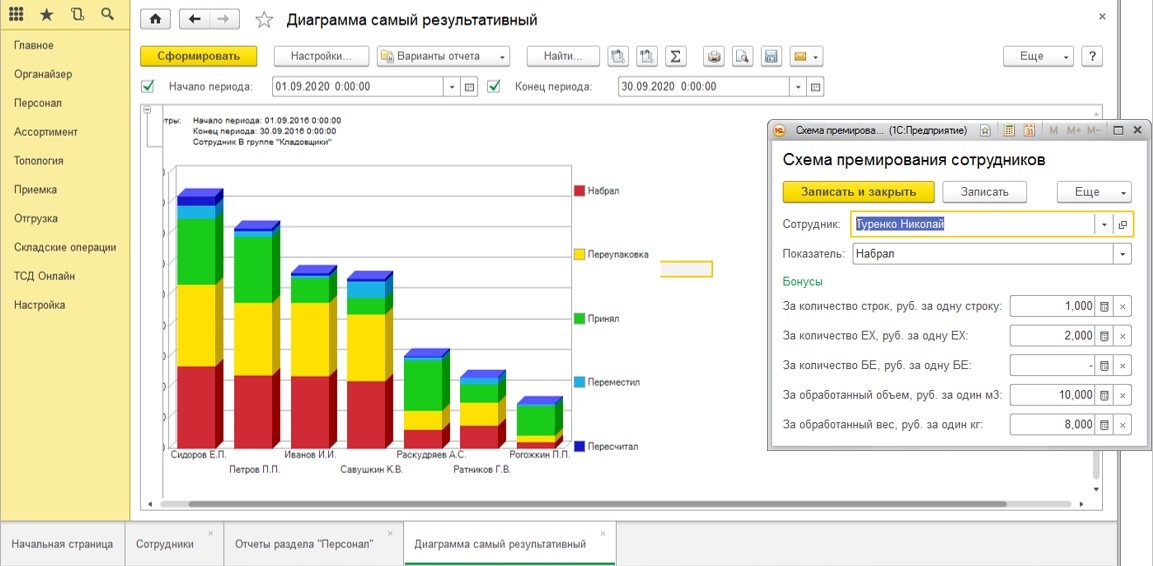Click the home button above the report
1153x566 pixels.
coord(154,20)
